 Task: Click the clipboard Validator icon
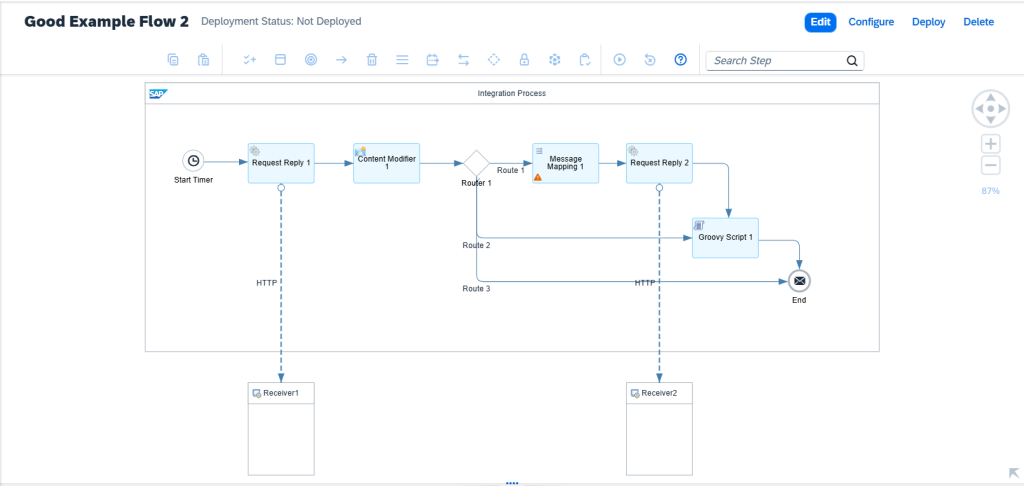point(585,60)
